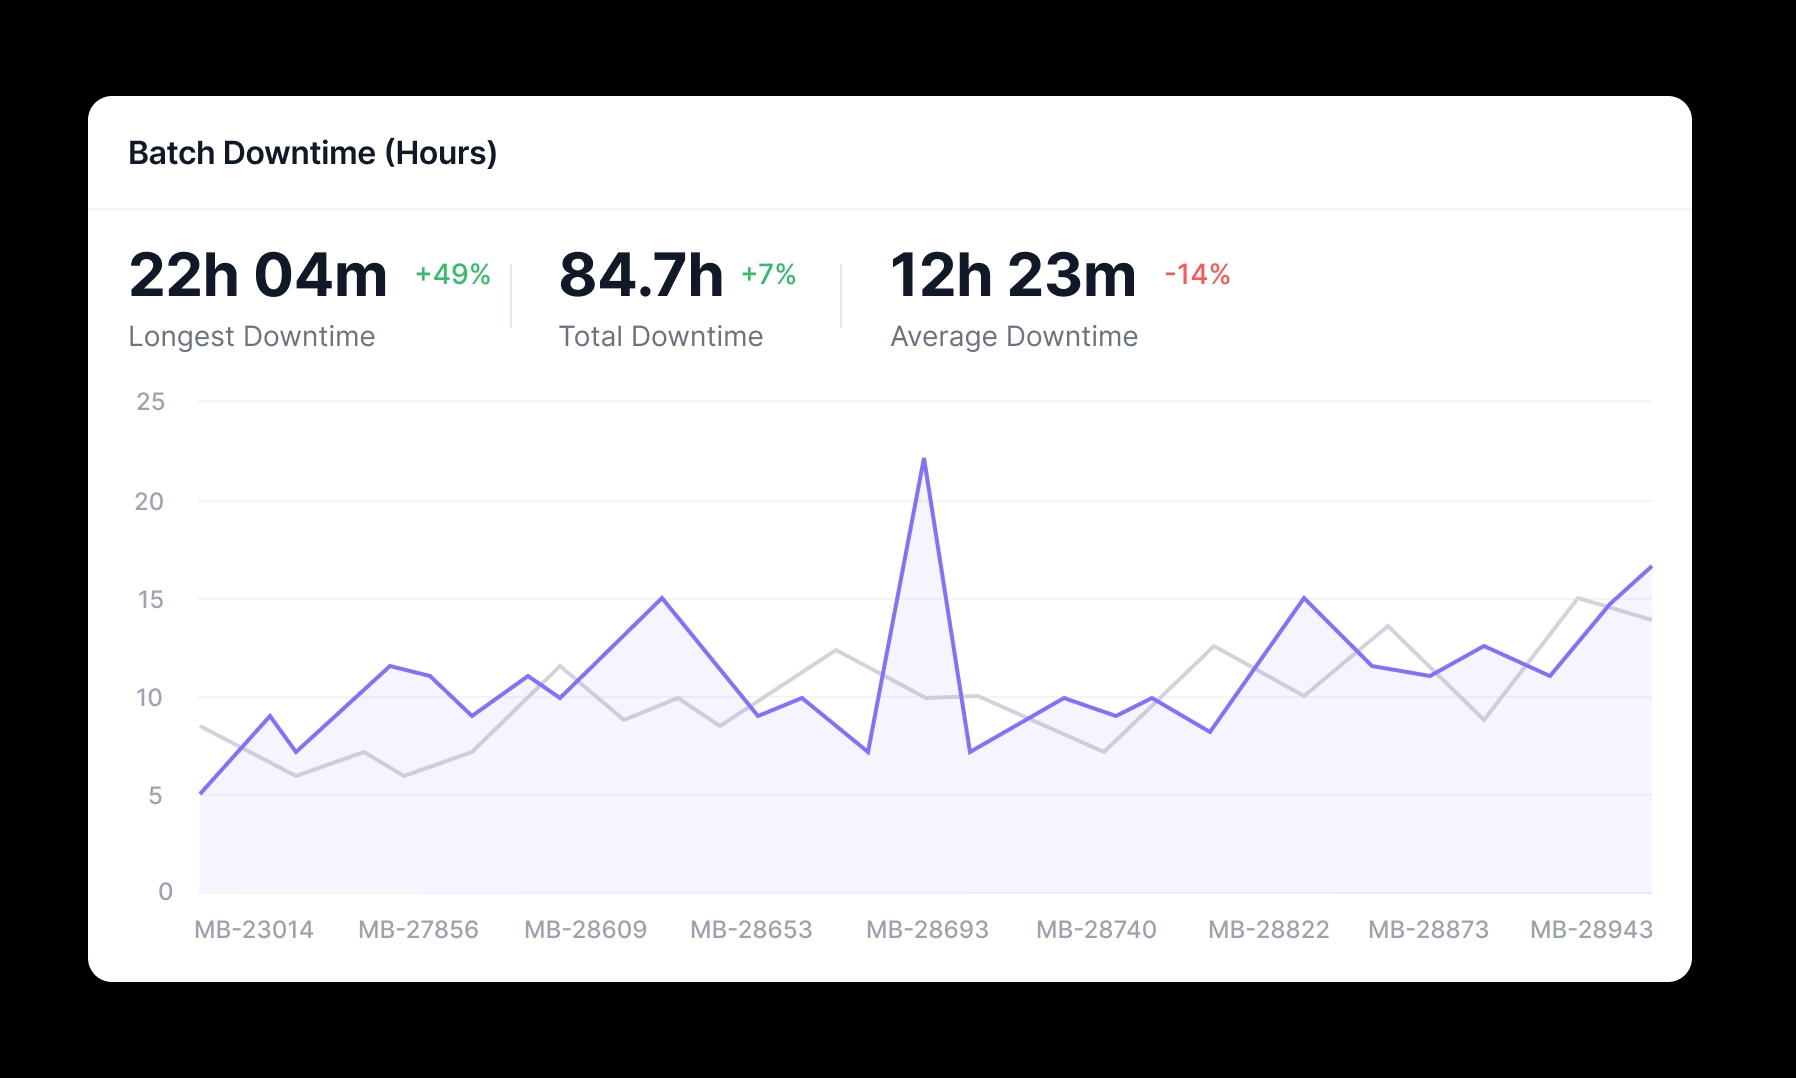Select batch MB-28943 on the x-axis

(1591, 930)
